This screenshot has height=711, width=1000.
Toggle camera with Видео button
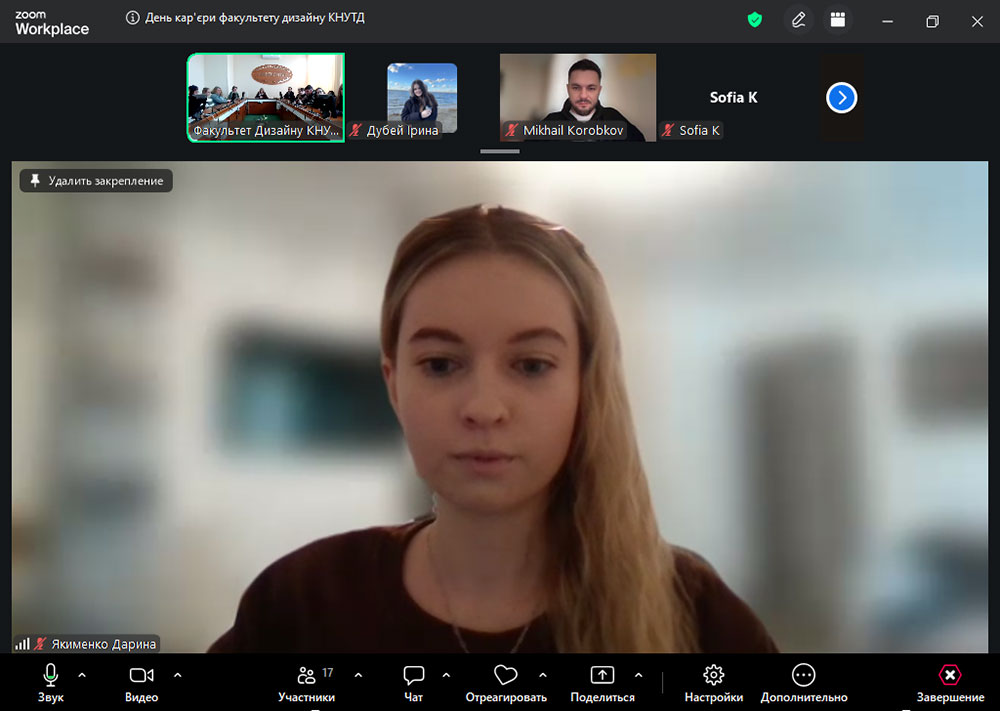click(x=141, y=683)
